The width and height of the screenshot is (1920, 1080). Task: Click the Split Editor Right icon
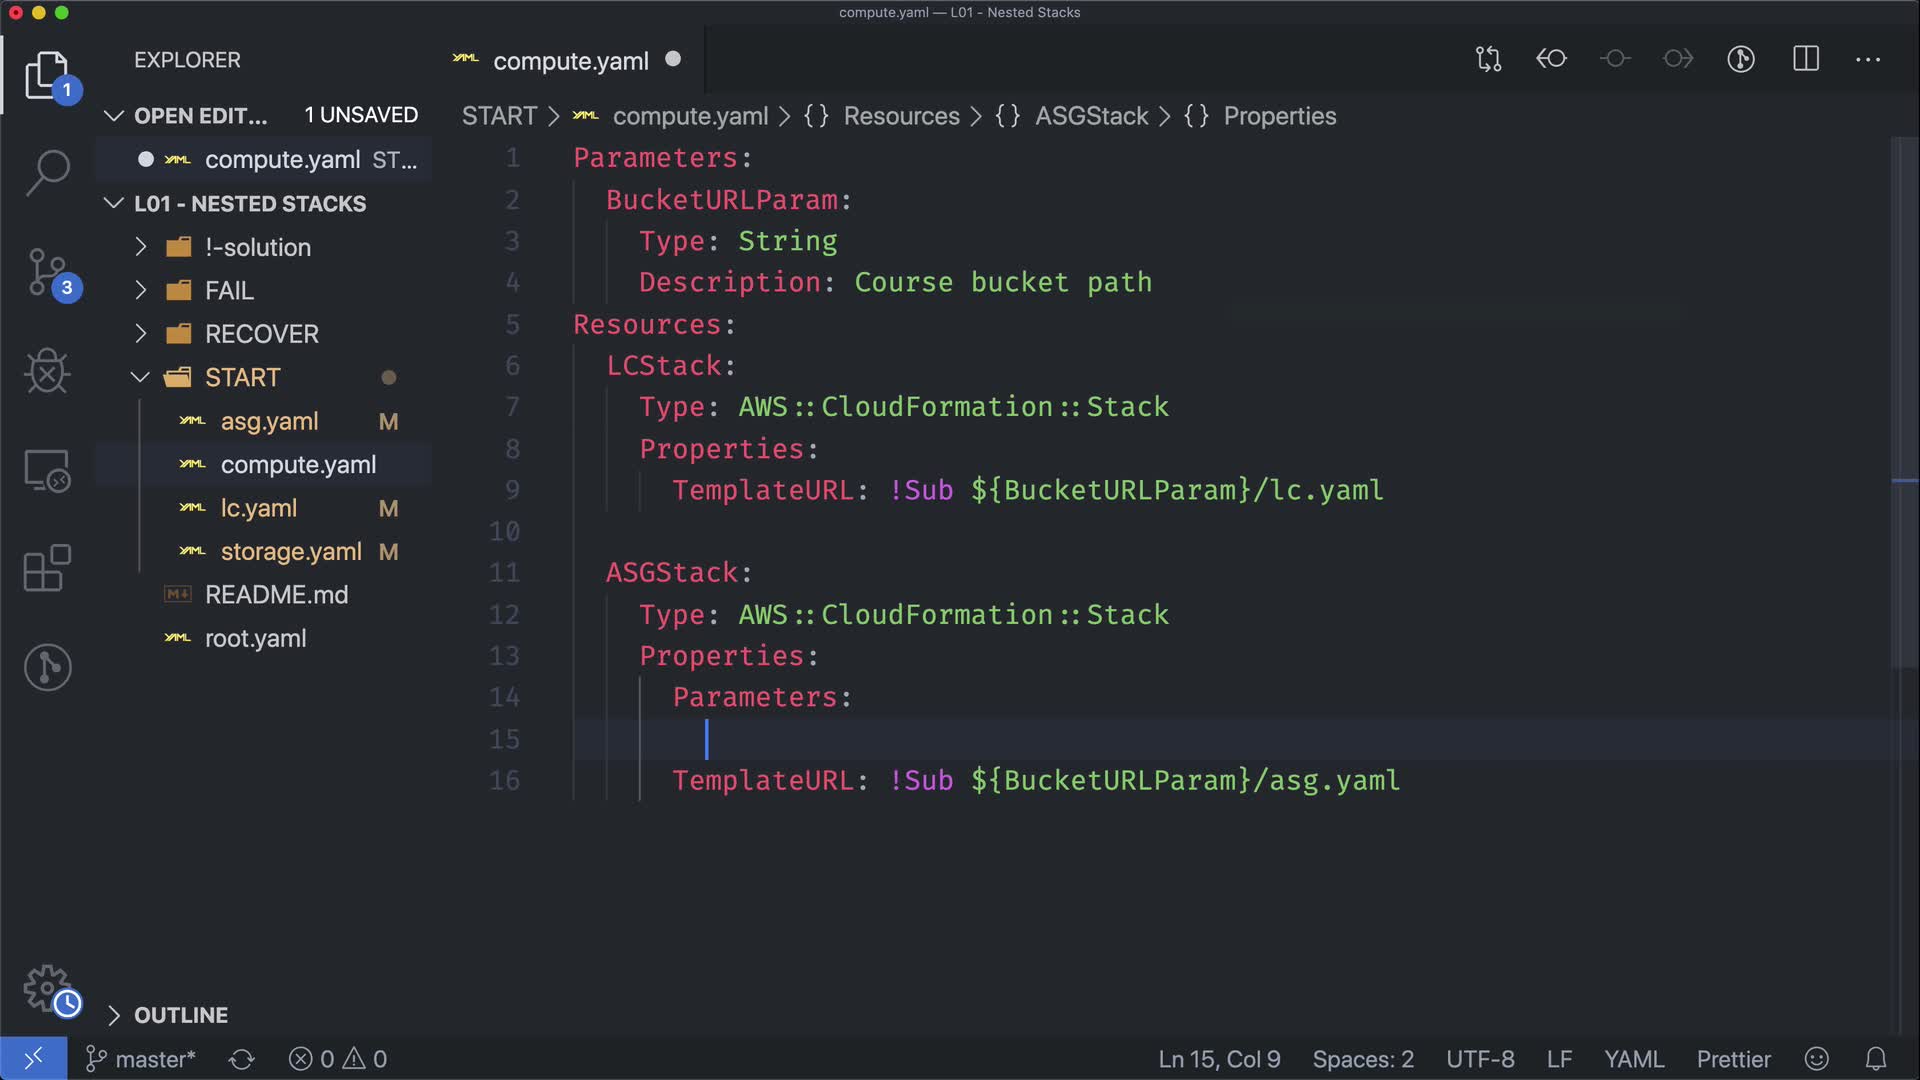(x=1805, y=59)
